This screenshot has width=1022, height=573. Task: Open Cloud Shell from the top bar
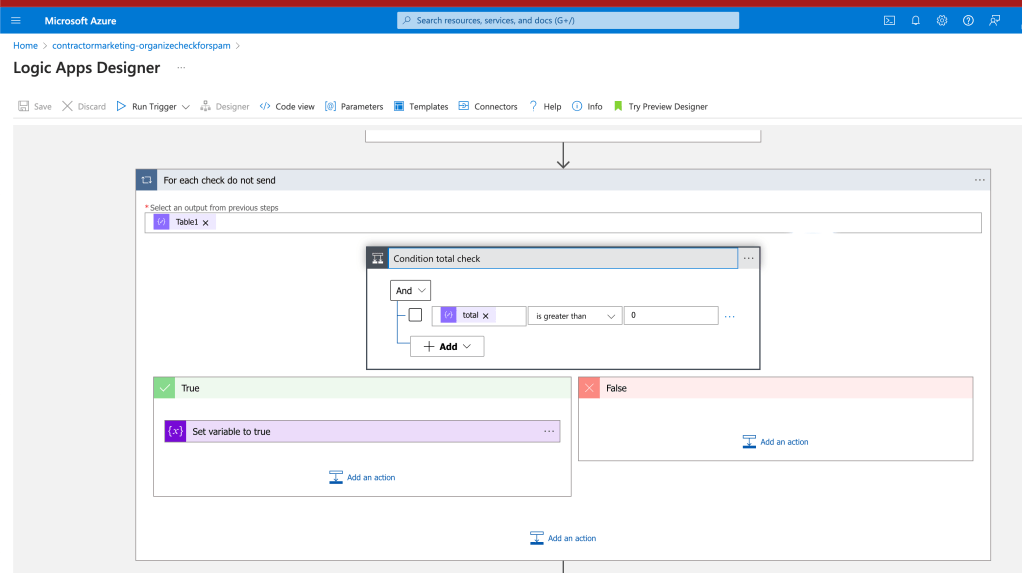pos(889,20)
